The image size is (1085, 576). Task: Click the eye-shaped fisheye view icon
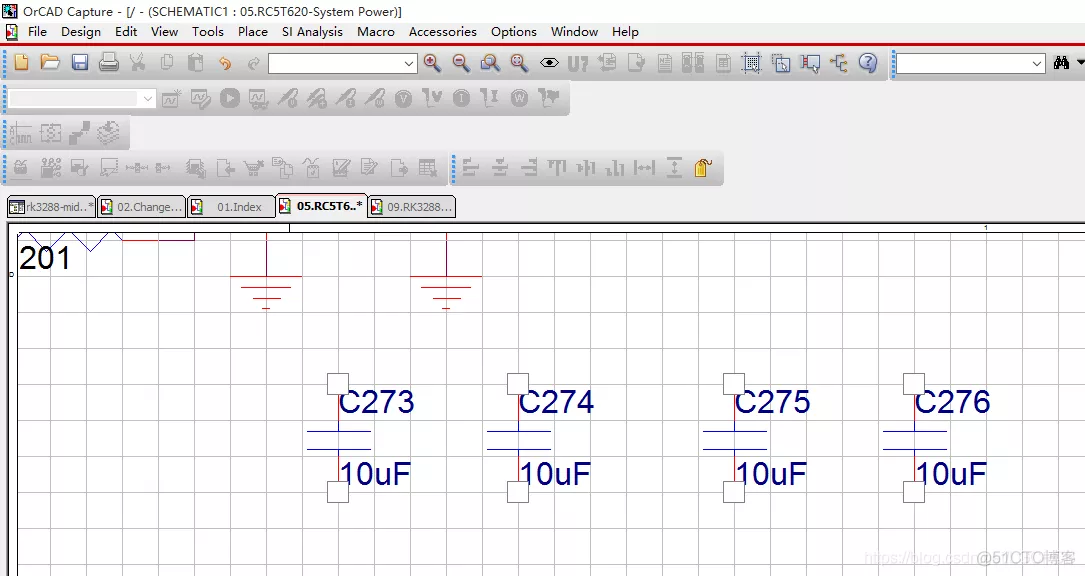coord(549,63)
